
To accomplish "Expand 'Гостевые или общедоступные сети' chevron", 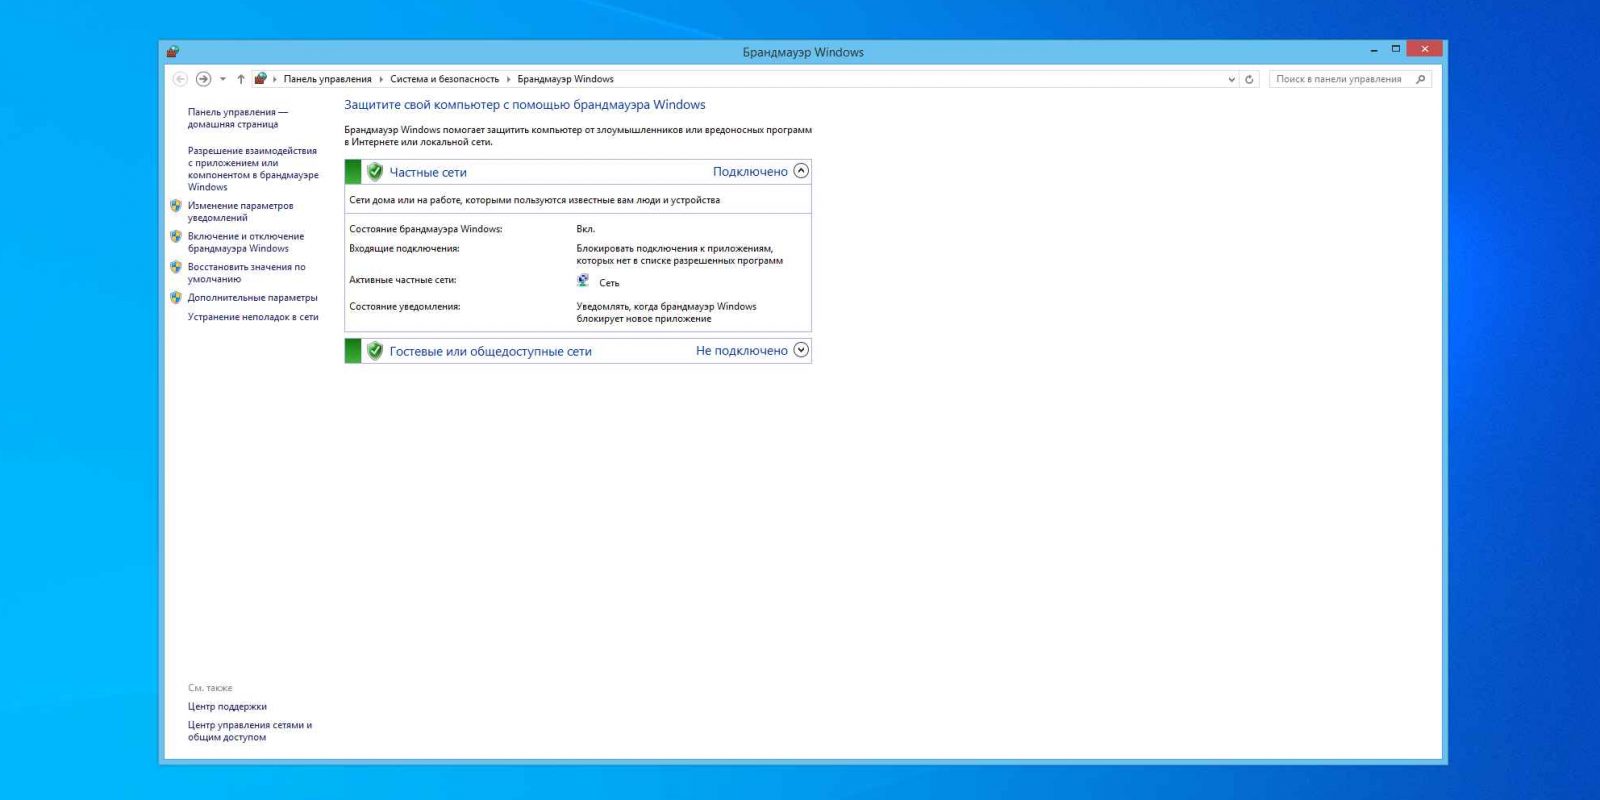I will click(x=801, y=350).
